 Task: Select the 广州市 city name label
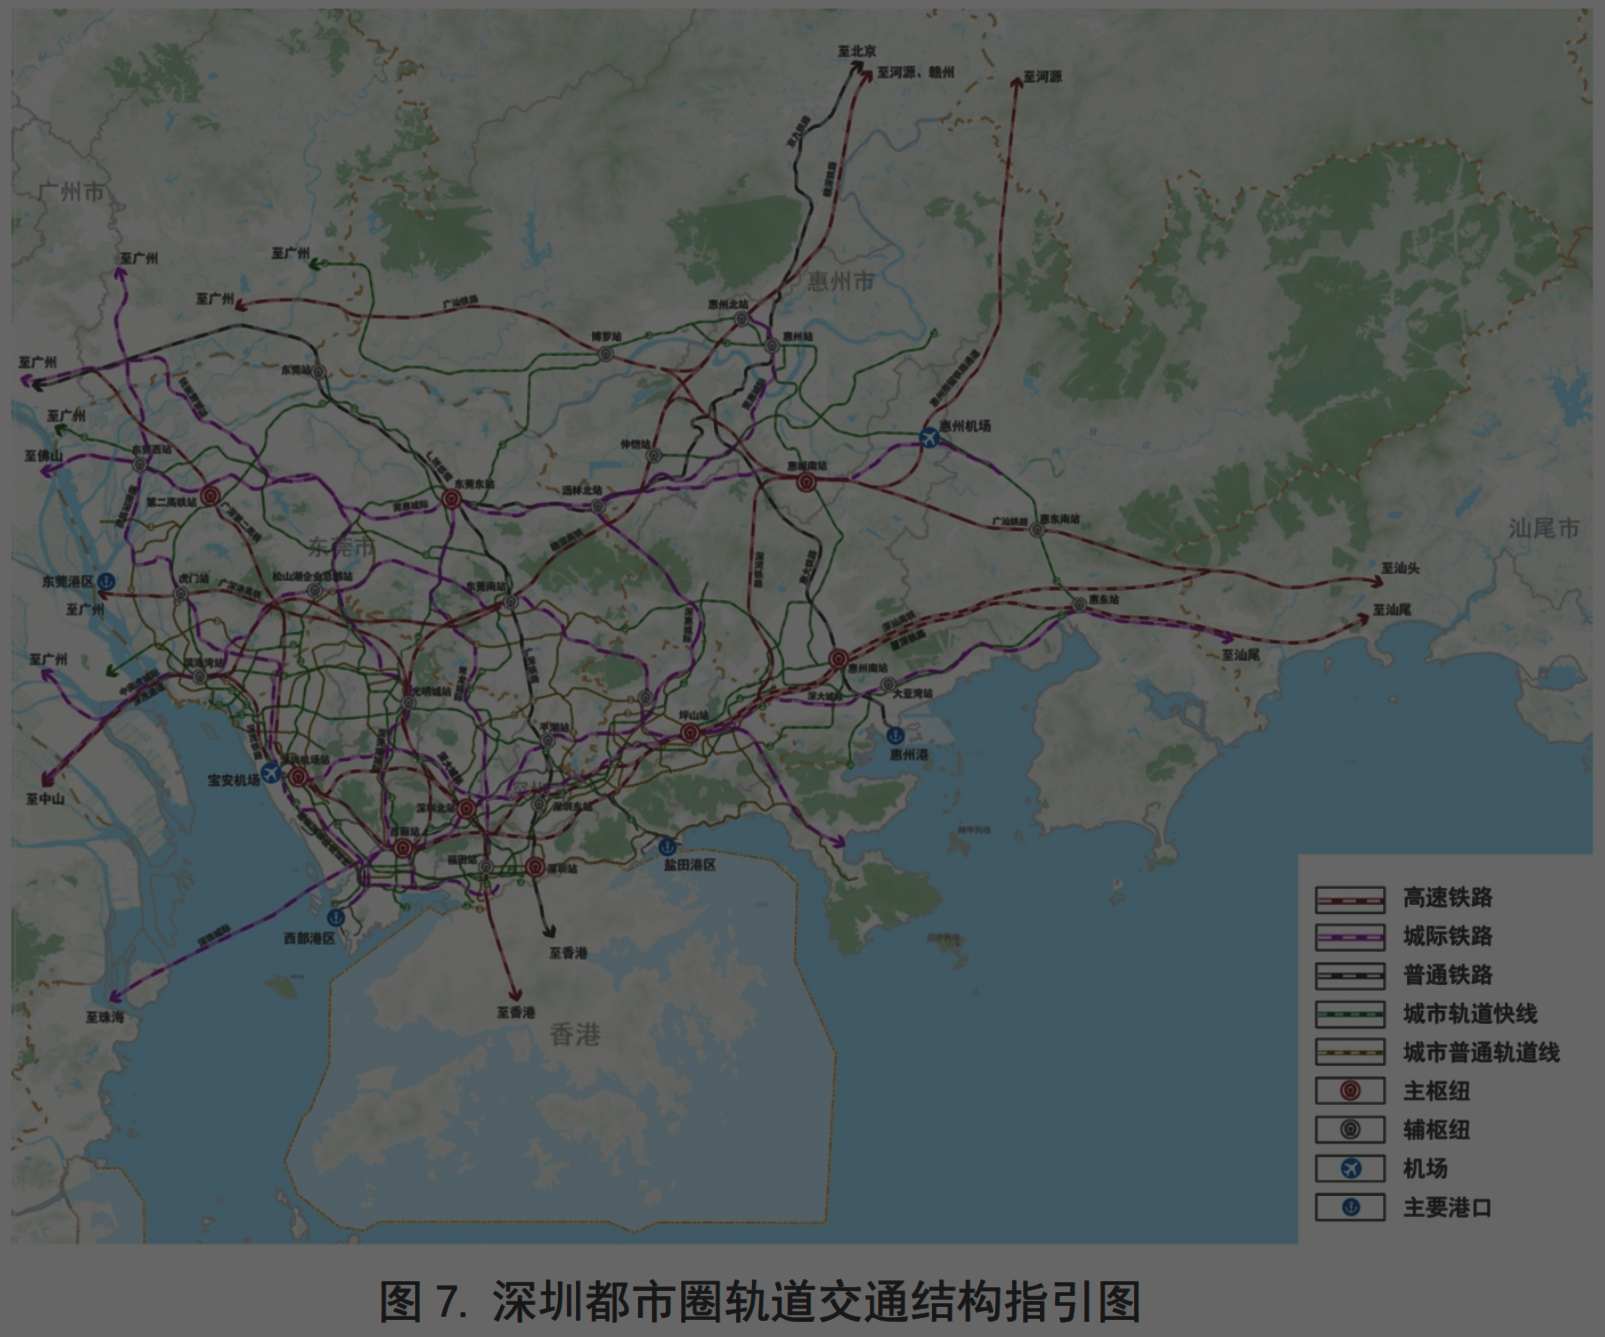71,191
